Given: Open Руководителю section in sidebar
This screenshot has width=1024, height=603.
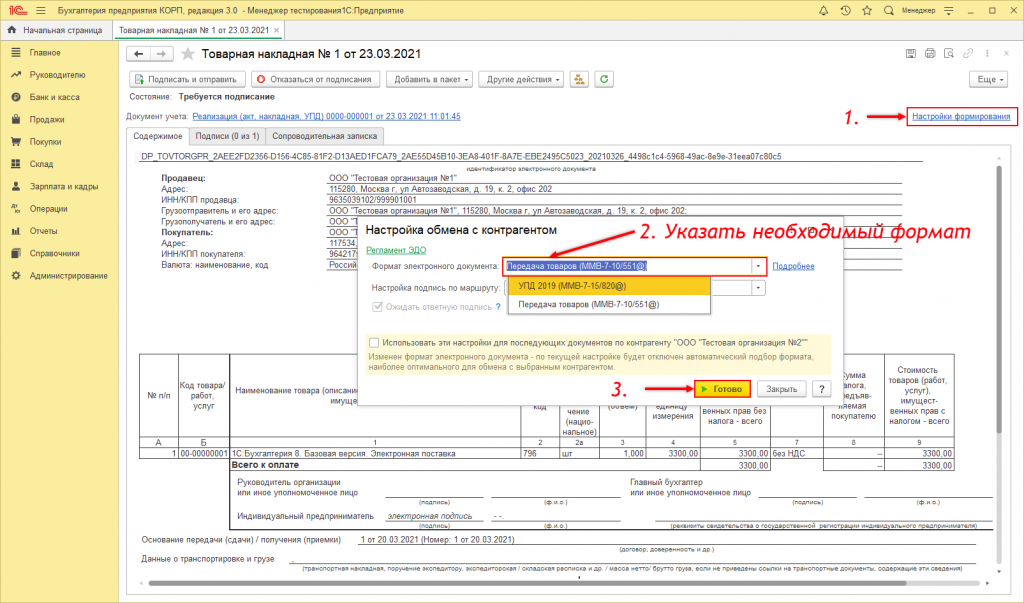Looking at the screenshot, I should coord(57,74).
